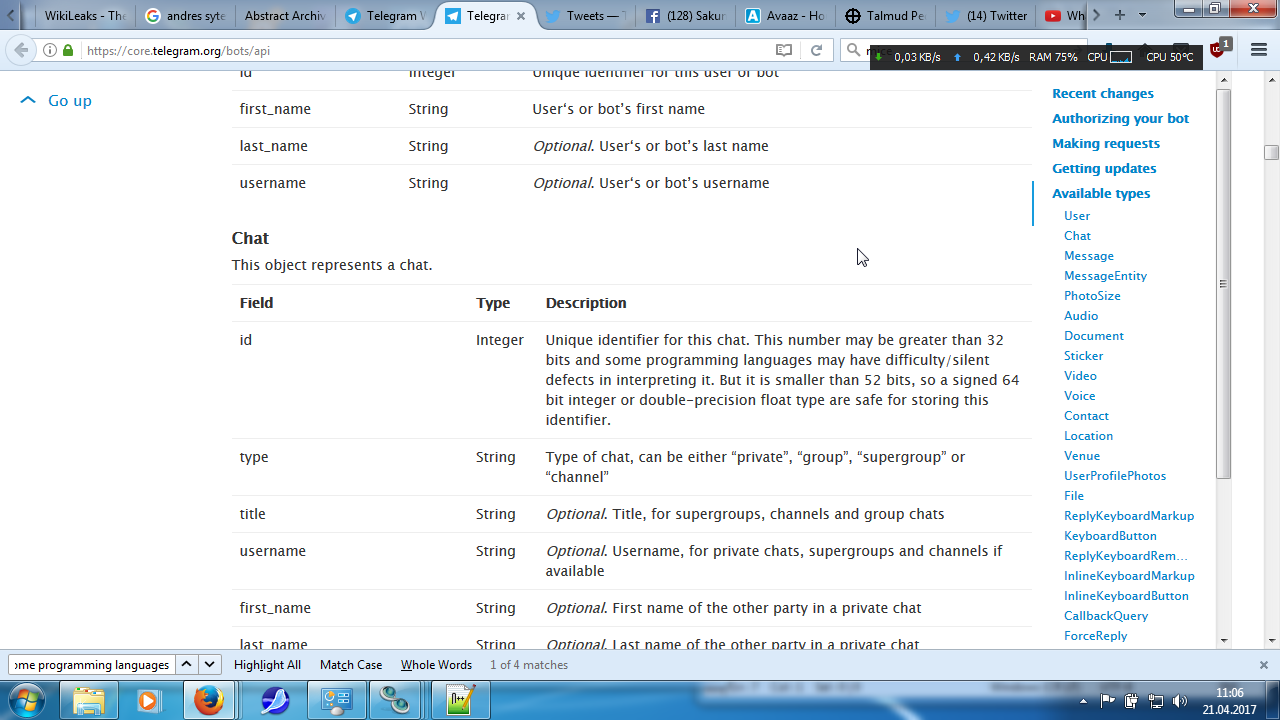Image resolution: width=1280 pixels, height=720 pixels.
Task: Jump to MessageEntity in sidebar
Action: coord(1105,276)
